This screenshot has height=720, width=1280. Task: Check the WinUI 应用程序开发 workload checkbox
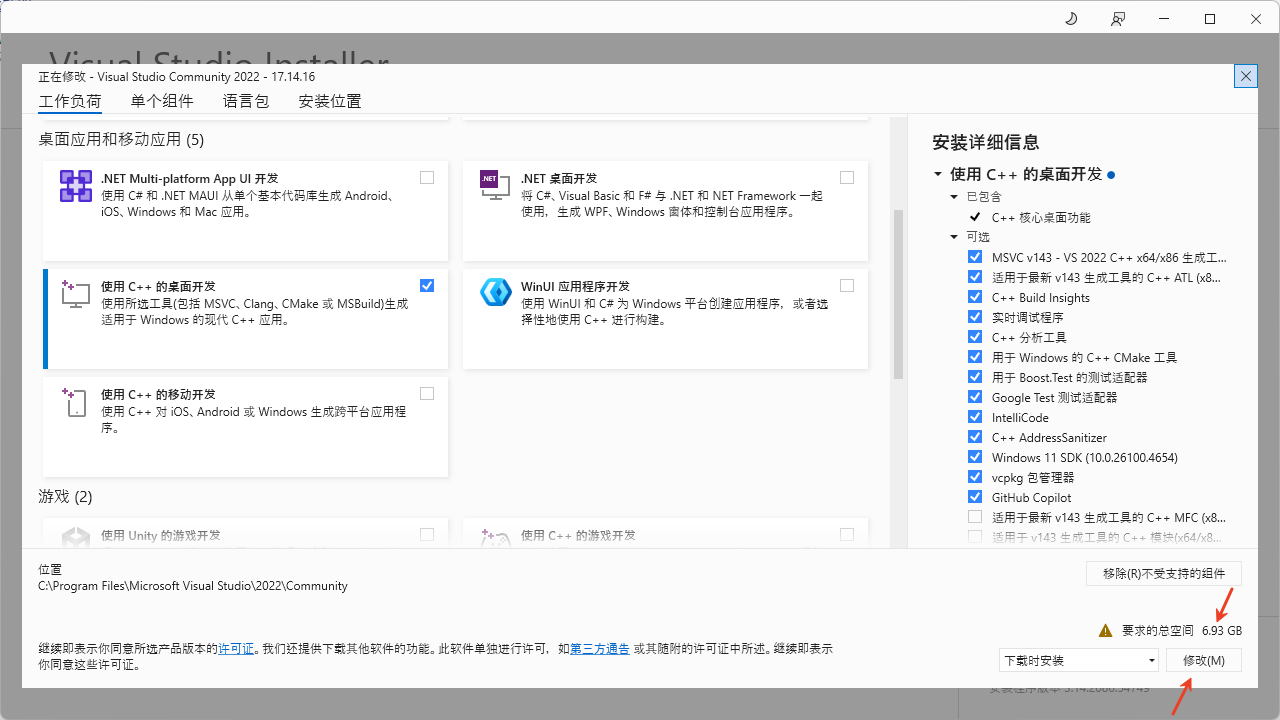click(x=847, y=286)
